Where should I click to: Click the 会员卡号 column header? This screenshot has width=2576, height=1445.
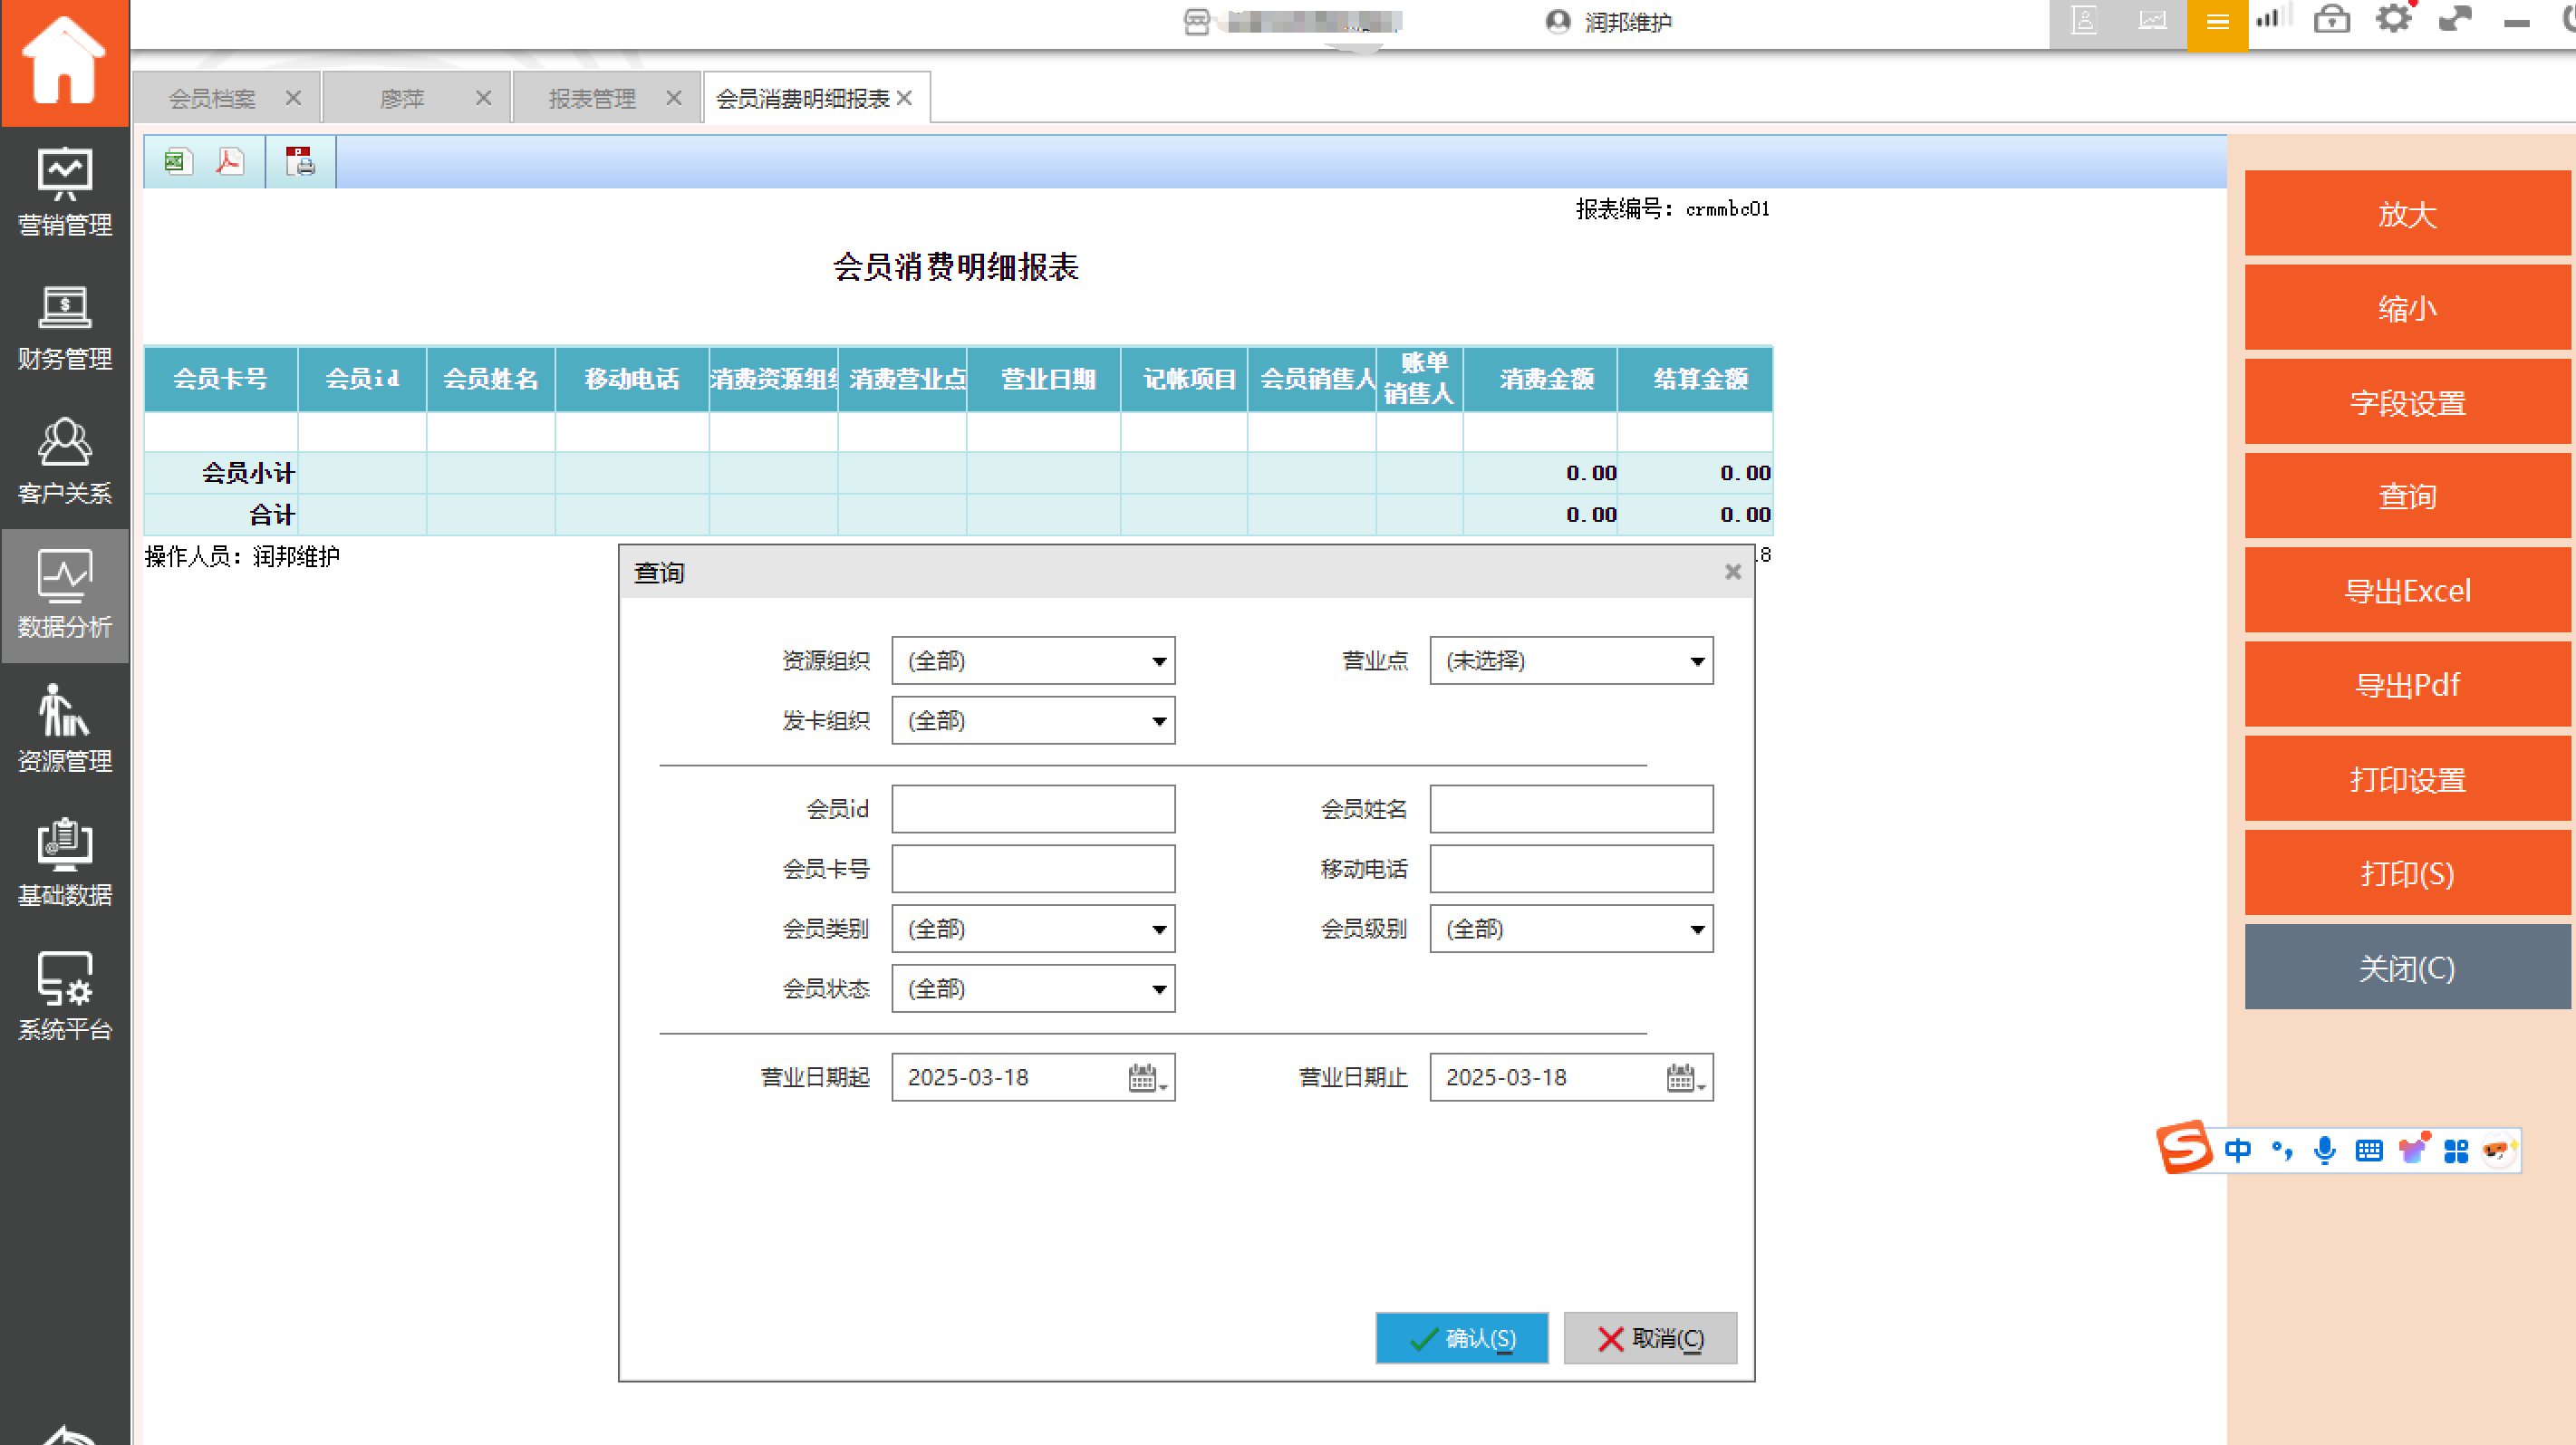[220, 379]
